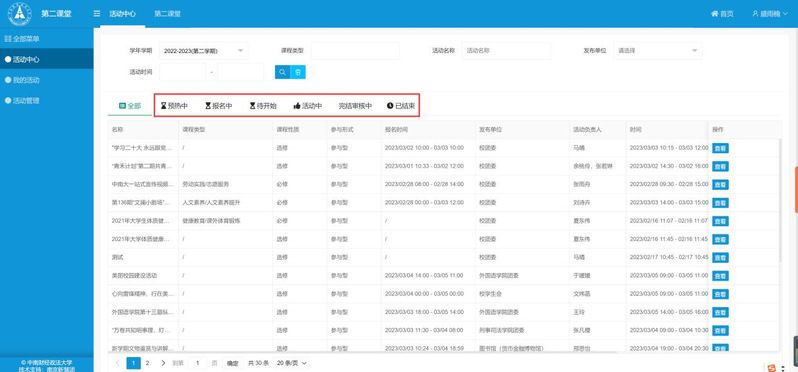The width and height of the screenshot is (798, 372).
Task: Open the 首页 home icon link
Action: click(722, 14)
